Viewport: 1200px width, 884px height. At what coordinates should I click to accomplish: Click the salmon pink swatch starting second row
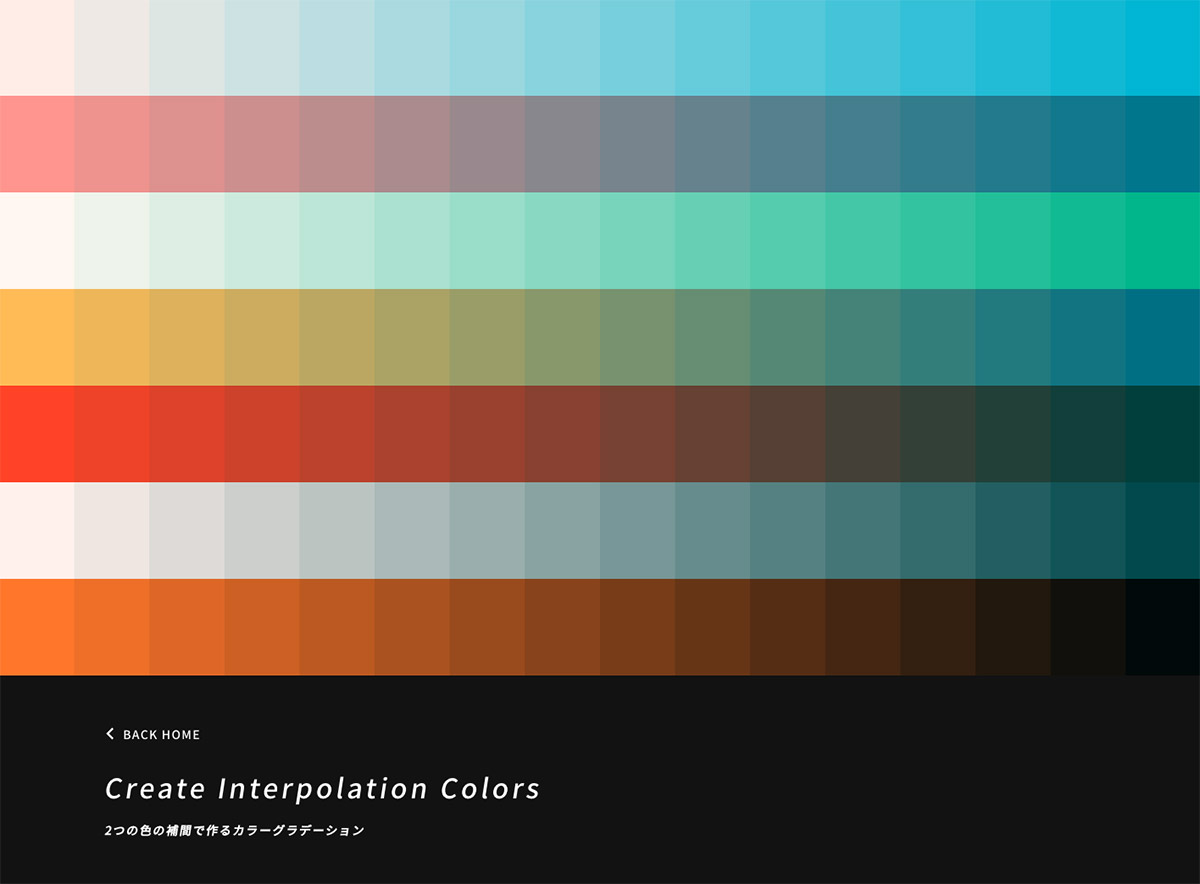click(x=37, y=144)
